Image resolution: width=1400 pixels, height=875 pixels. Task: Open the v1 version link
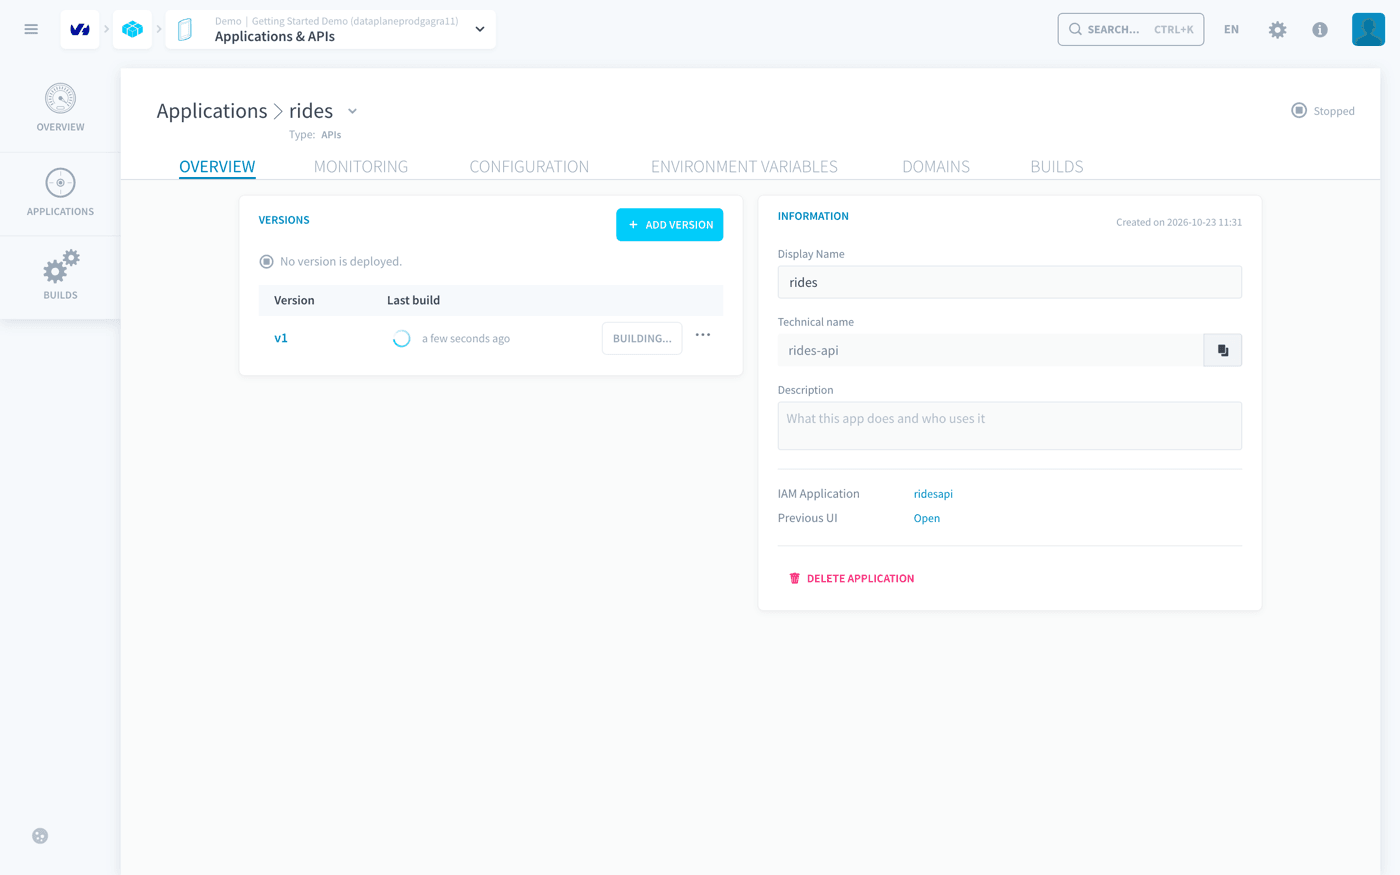click(x=281, y=338)
